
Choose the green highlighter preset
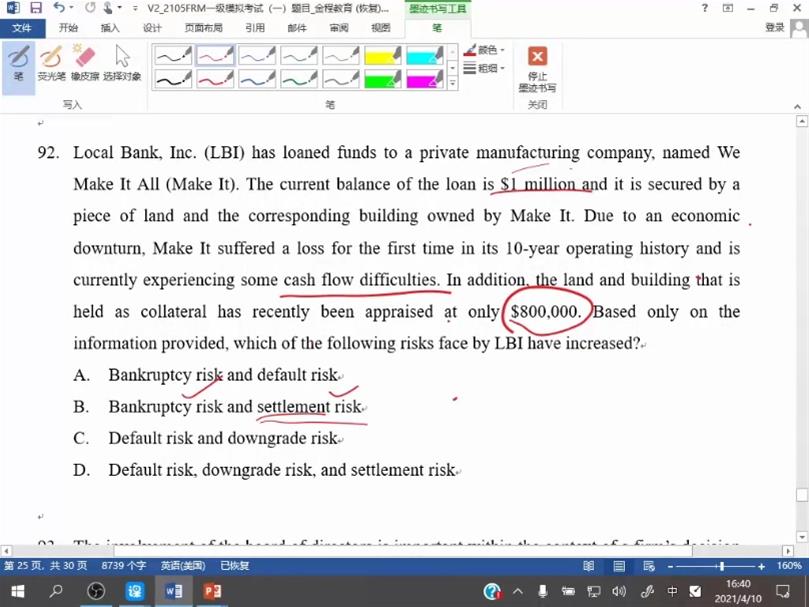pos(382,79)
